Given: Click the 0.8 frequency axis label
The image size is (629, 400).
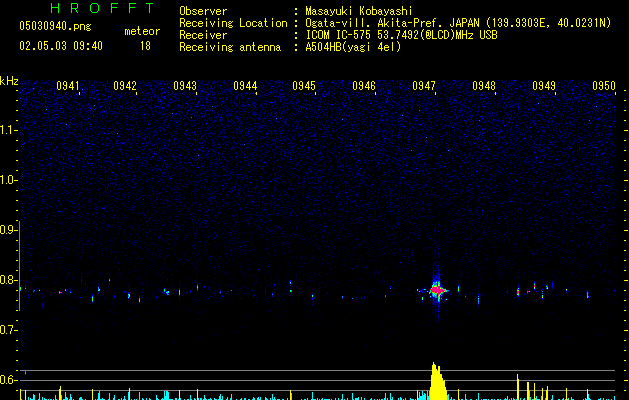Looking at the screenshot, I should (8, 280).
